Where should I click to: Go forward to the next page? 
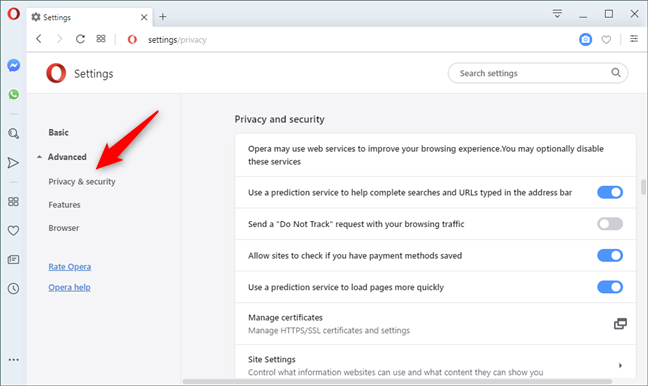[60, 39]
